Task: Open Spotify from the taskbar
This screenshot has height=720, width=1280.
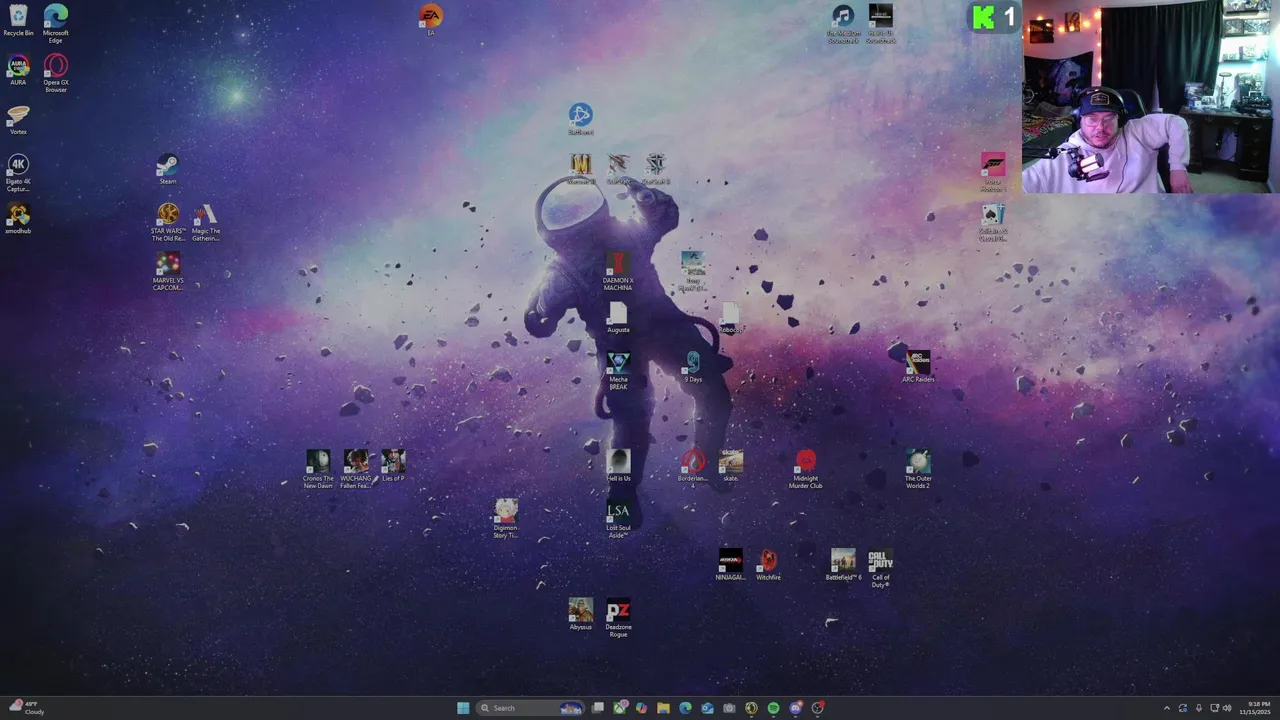Action: 773,708
